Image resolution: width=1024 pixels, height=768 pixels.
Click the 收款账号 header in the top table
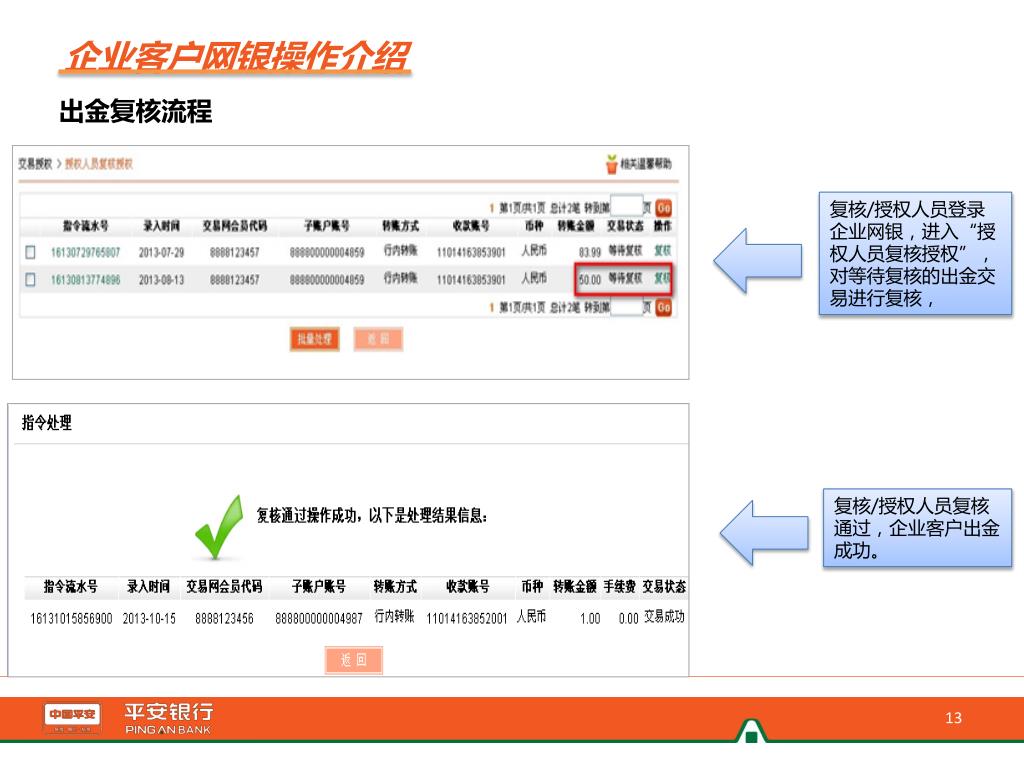pyautogui.click(x=471, y=226)
